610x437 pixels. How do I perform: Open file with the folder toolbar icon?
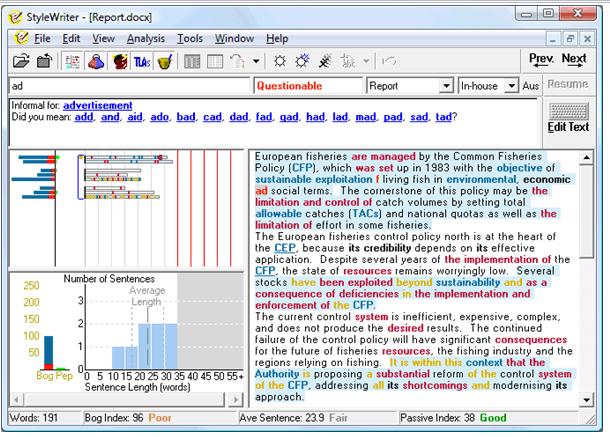(21, 61)
